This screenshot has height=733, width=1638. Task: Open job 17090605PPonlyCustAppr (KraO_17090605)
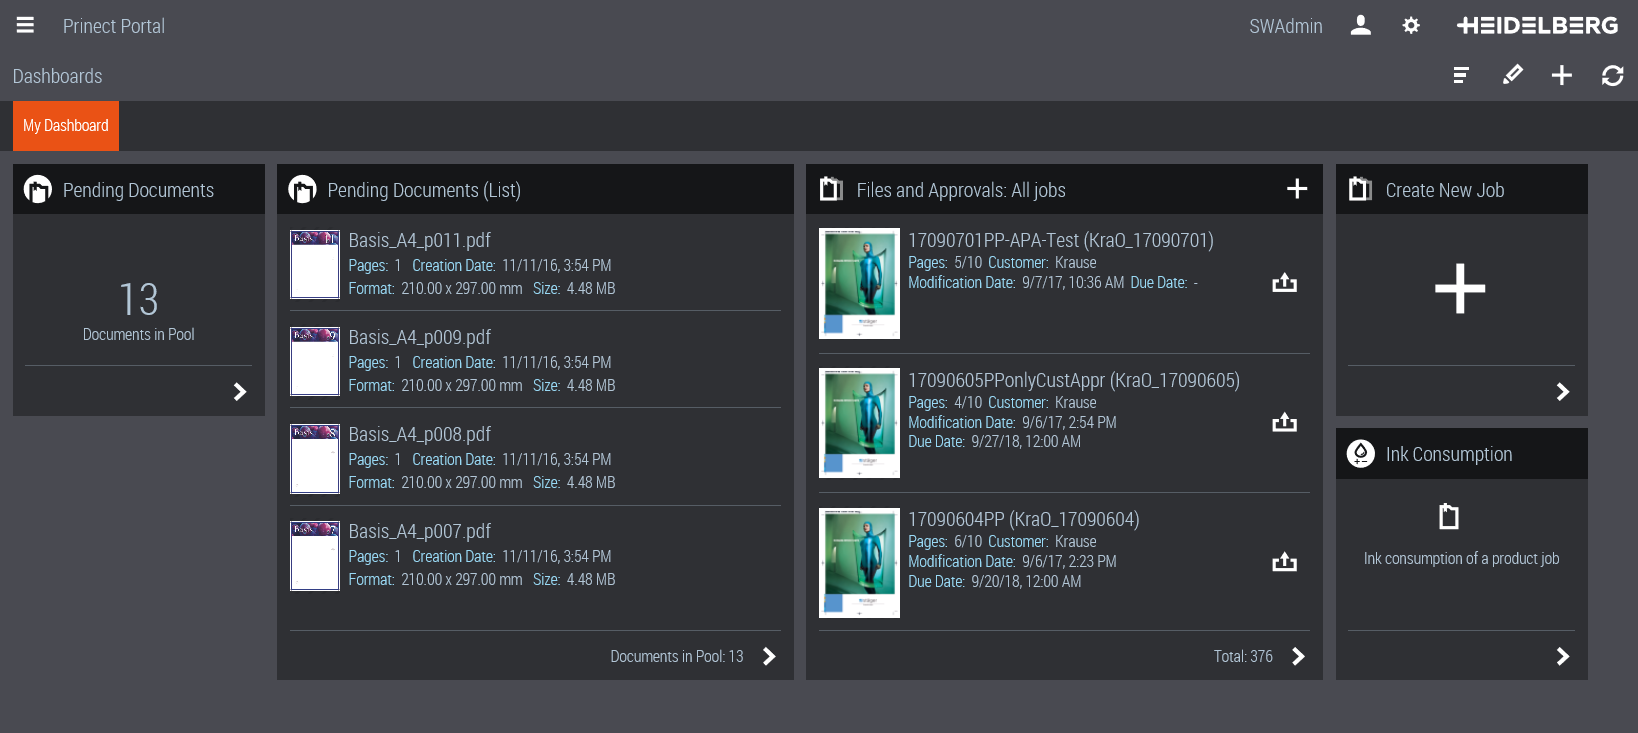tap(1073, 380)
